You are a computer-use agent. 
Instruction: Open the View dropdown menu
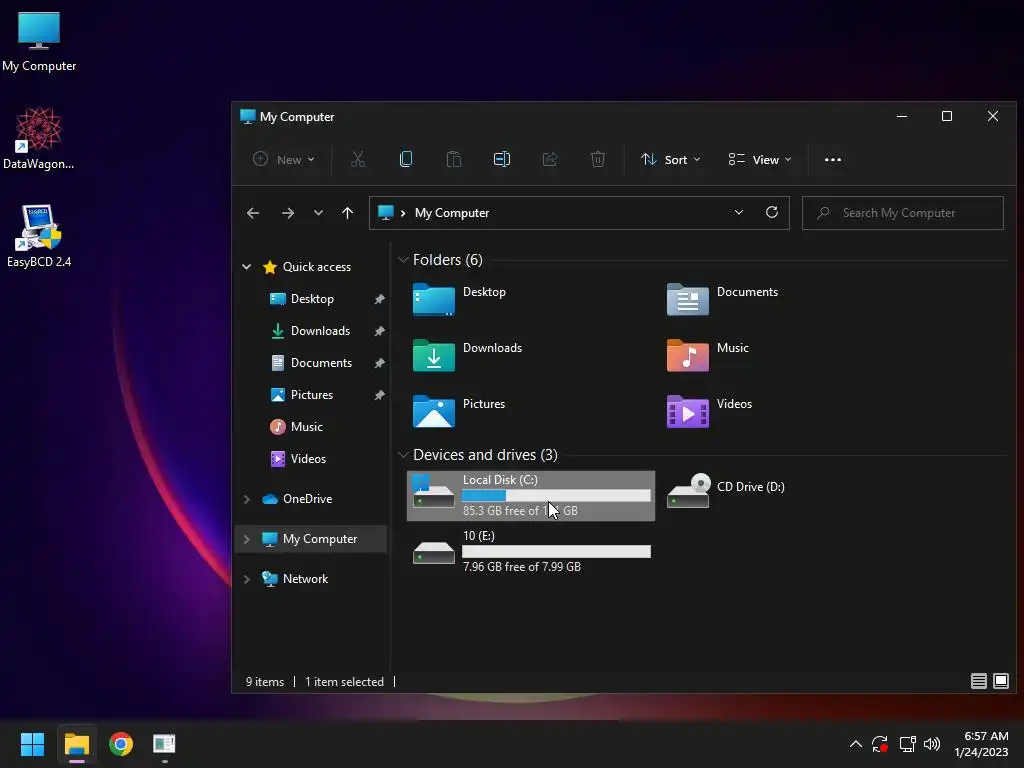click(760, 159)
